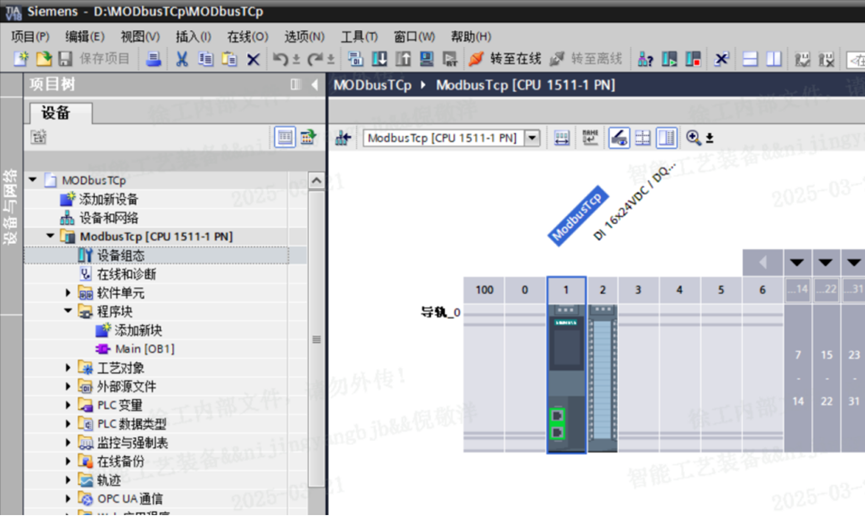Click the Upload from device icon
Image resolution: width=865 pixels, height=516 pixels.
[403, 58]
